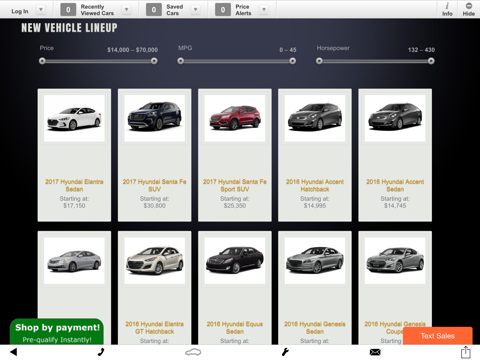480x360 pixels.
Task: Grab the MPG slider maximum handle
Action: pyautogui.click(x=293, y=61)
